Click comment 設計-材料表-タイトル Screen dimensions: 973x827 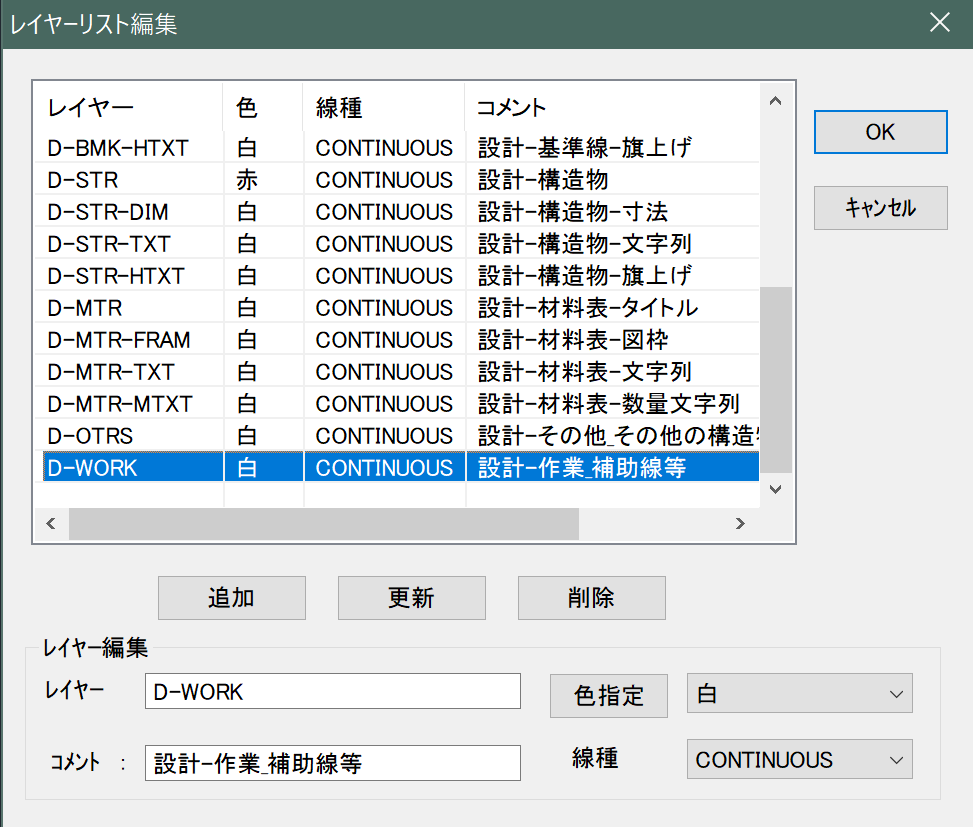(x=588, y=308)
